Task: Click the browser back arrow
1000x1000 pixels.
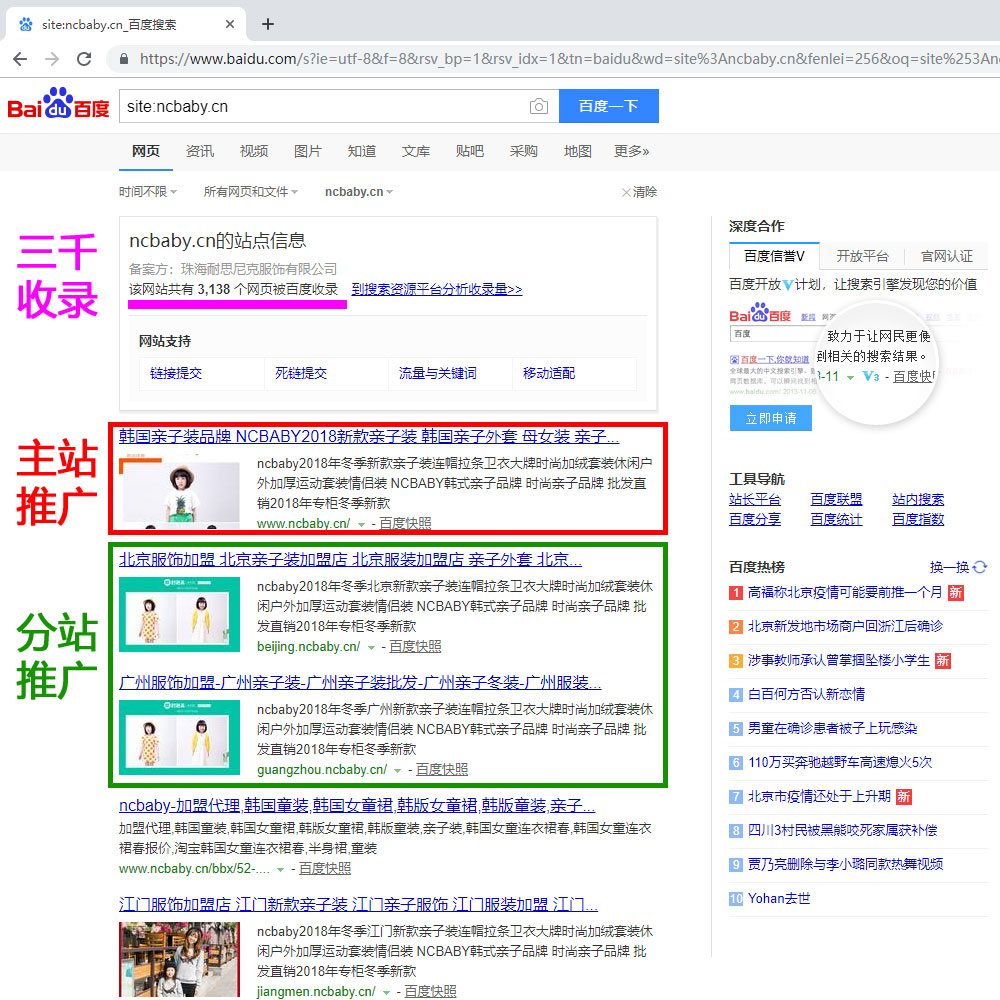Action: point(20,59)
